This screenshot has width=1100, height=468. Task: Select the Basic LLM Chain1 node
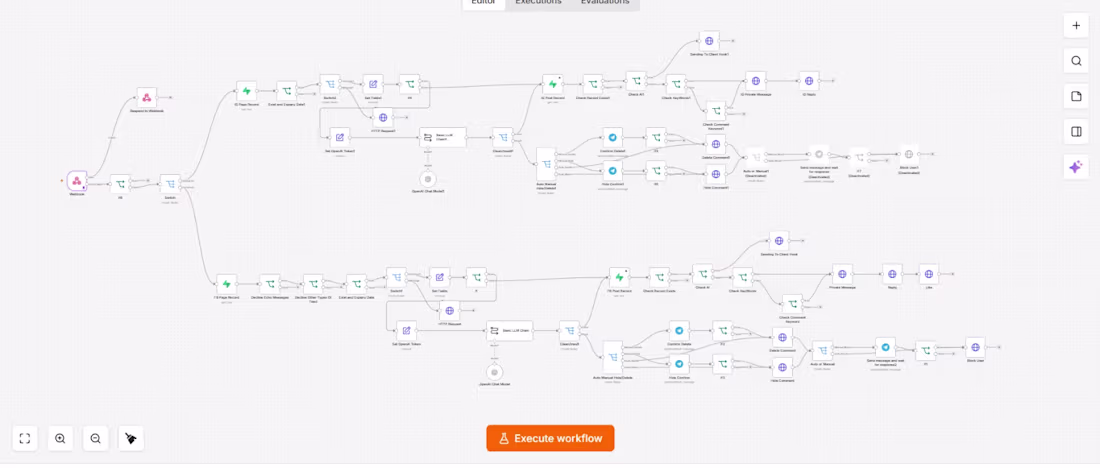(x=443, y=138)
